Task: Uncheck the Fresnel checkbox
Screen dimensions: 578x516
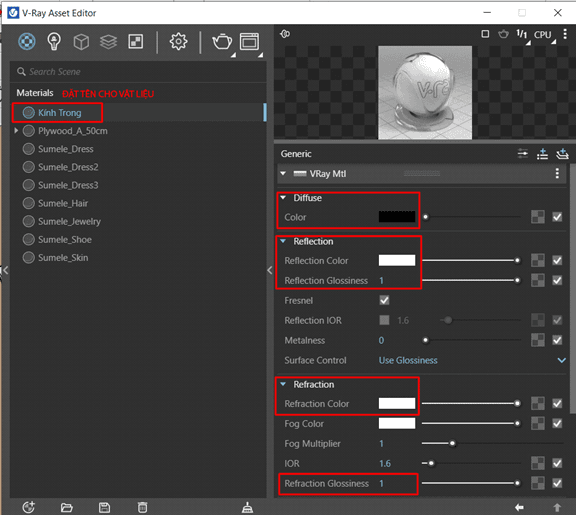Action: pyautogui.click(x=384, y=300)
